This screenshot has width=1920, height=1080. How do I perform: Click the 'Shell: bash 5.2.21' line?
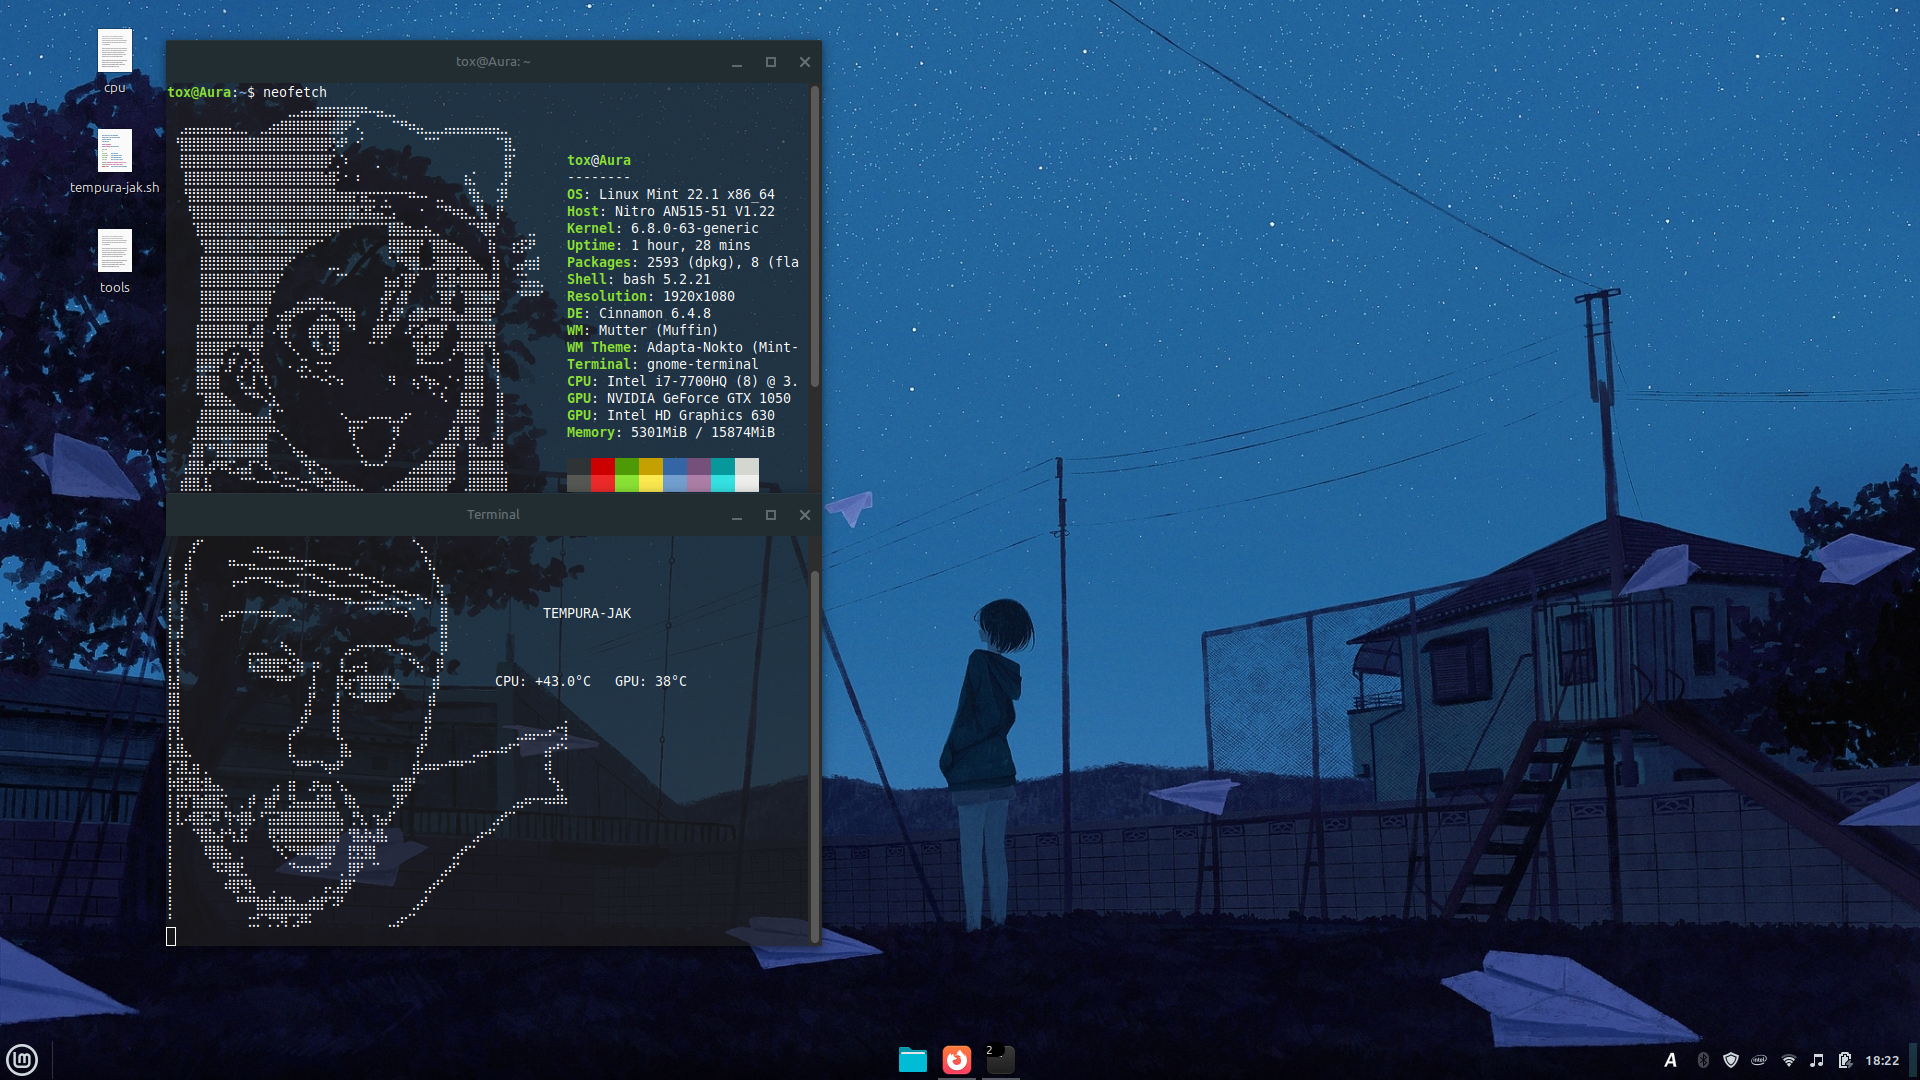click(x=639, y=279)
